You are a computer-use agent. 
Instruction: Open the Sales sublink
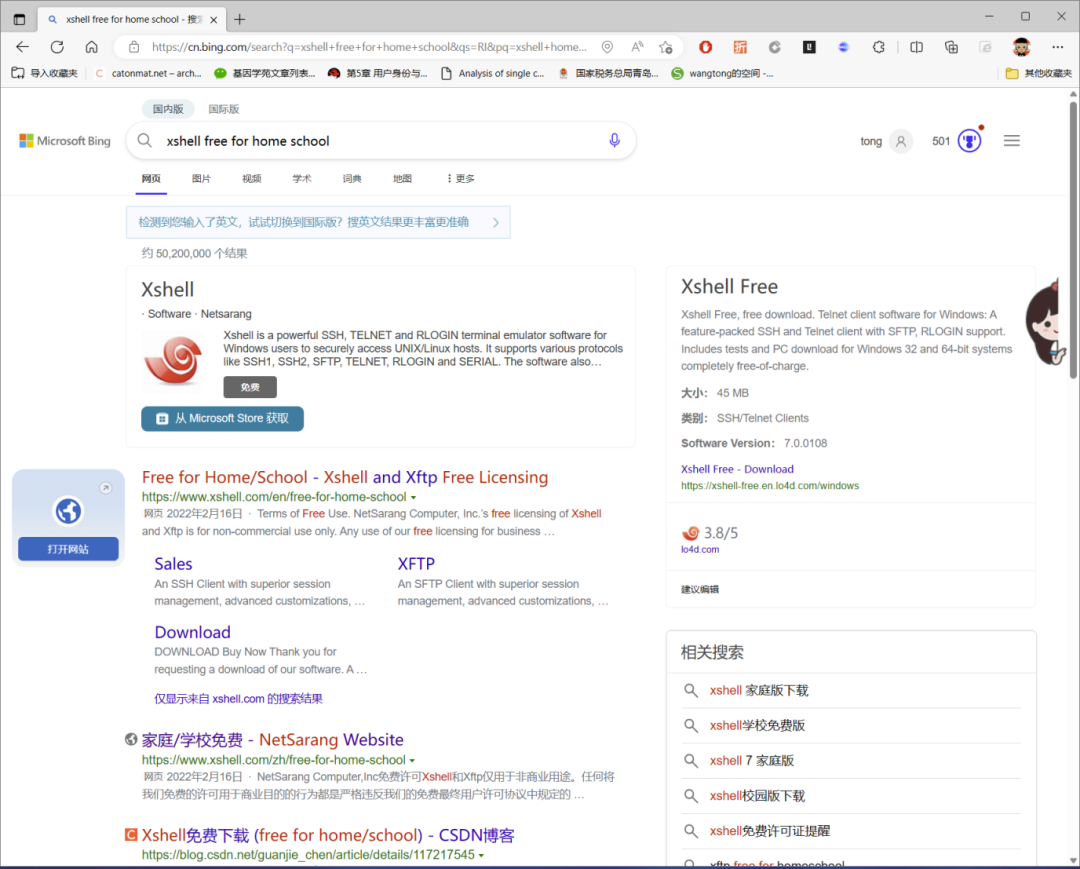[174, 564]
